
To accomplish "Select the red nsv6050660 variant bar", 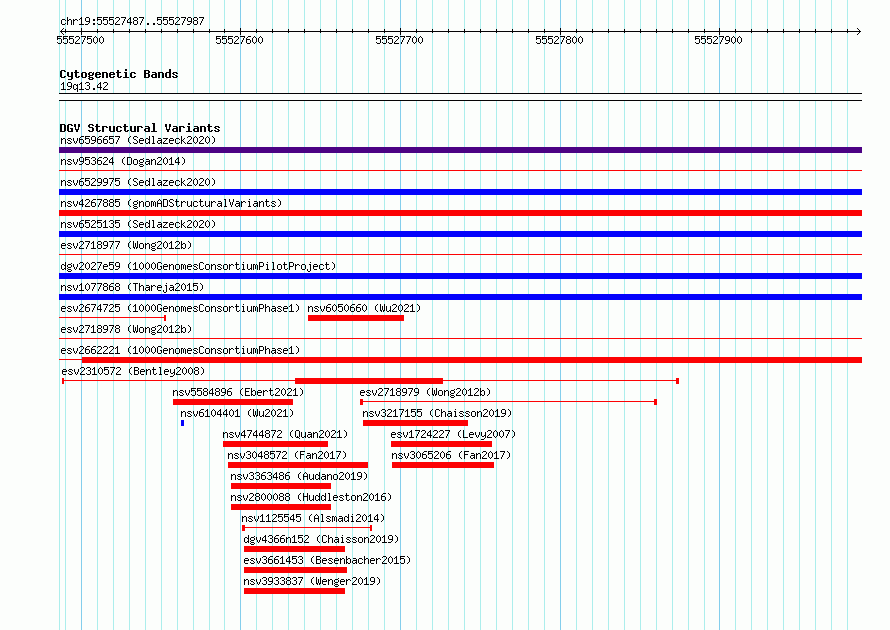I will click(356, 318).
